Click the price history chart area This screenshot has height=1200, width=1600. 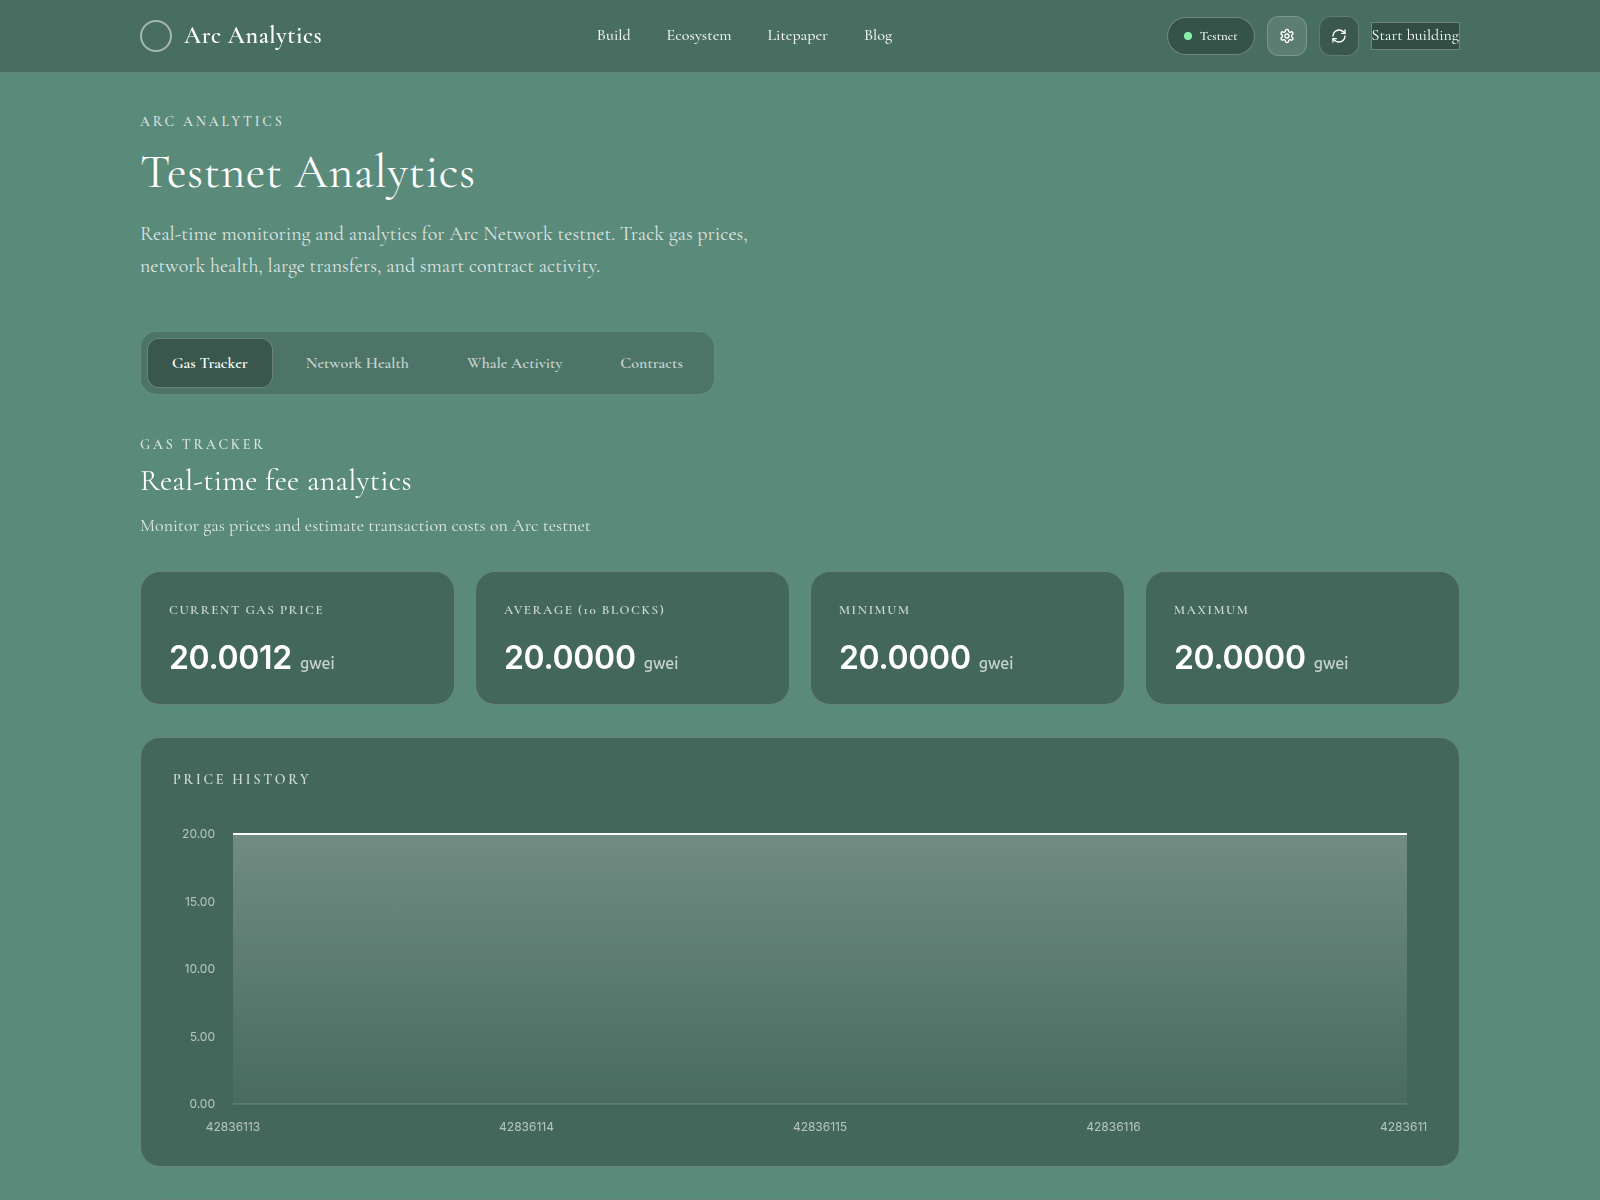pyautogui.click(x=820, y=968)
